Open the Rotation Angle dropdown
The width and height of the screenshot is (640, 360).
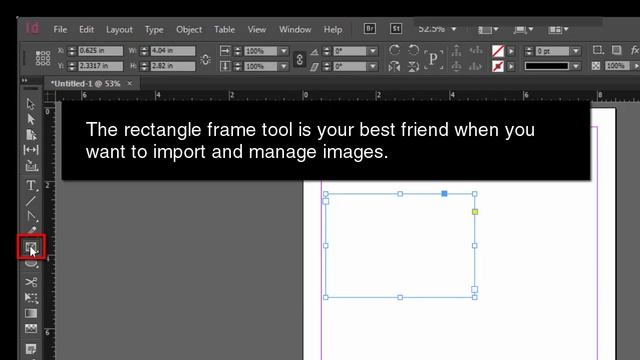[373, 51]
